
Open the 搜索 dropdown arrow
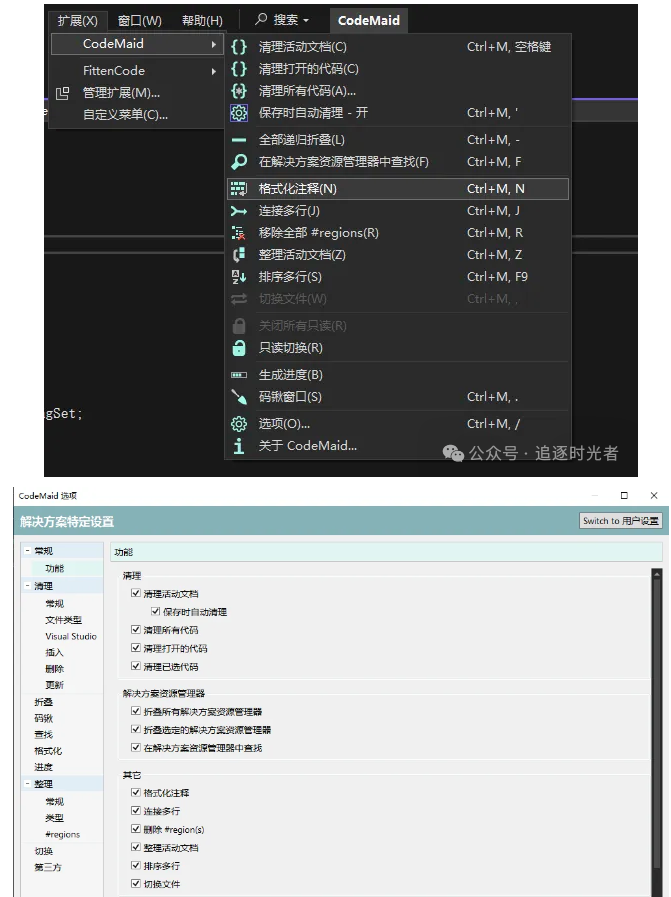[x=306, y=21]
